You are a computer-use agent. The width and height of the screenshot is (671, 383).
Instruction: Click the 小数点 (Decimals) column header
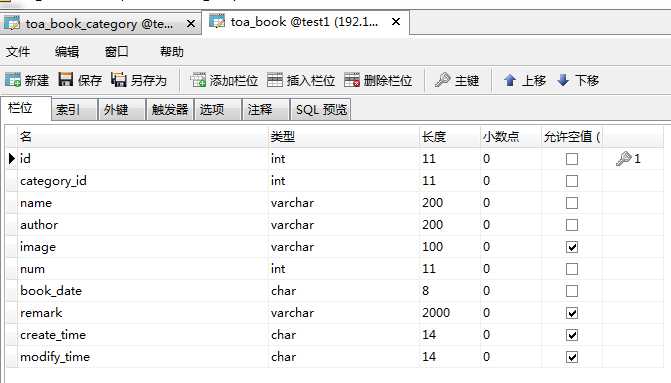click(x=511, y=137)
